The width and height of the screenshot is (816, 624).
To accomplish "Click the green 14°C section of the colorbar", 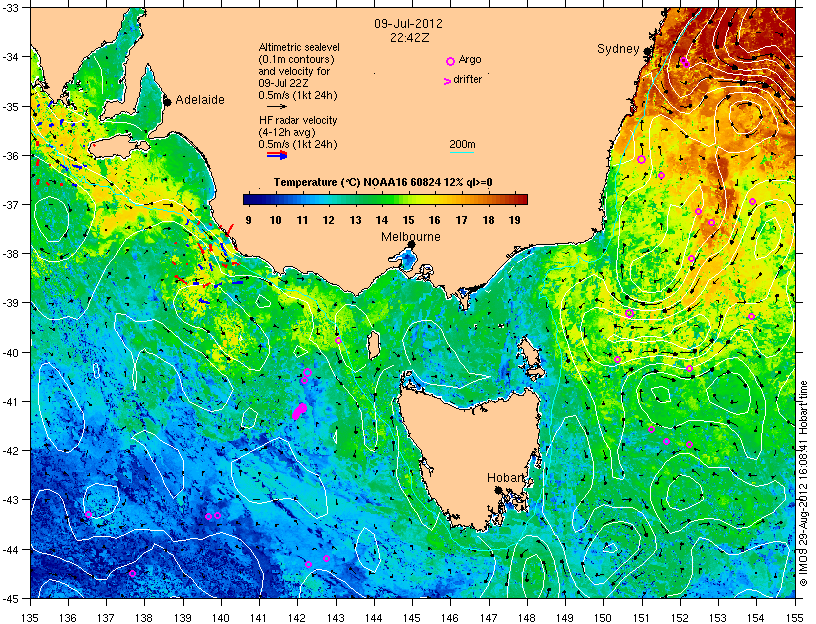I will point(382,199).
